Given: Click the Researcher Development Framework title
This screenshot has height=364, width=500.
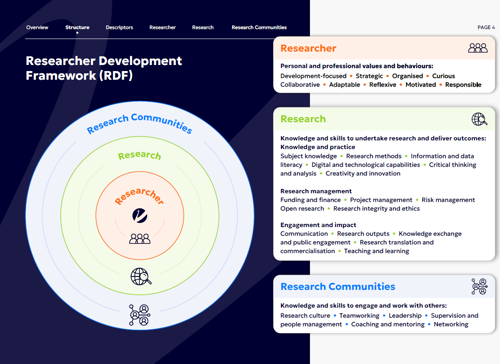Looking at the screenshot, I should (104, 68).
